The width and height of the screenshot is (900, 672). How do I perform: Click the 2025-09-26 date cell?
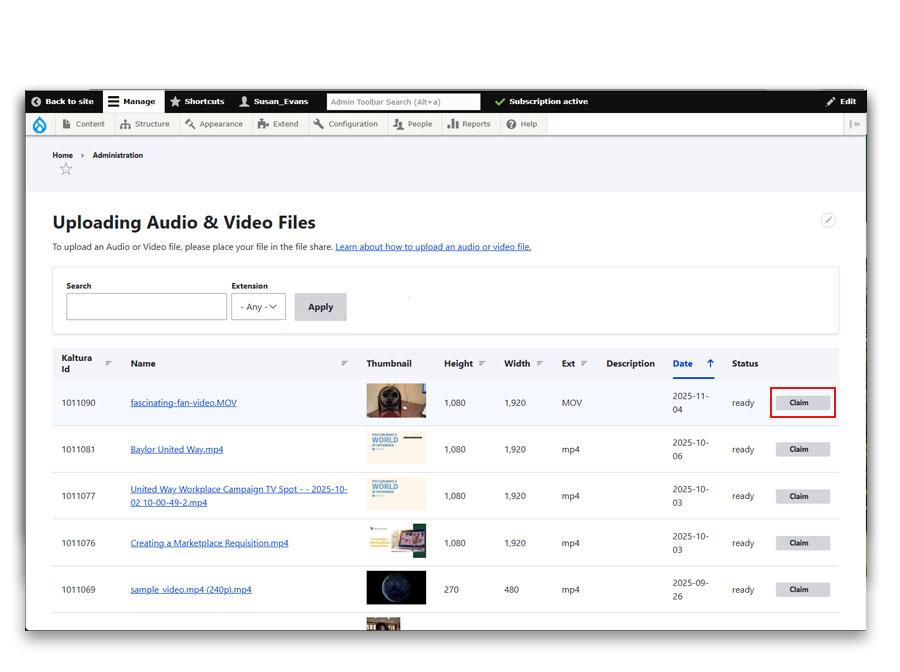click(x=690, y=589)
